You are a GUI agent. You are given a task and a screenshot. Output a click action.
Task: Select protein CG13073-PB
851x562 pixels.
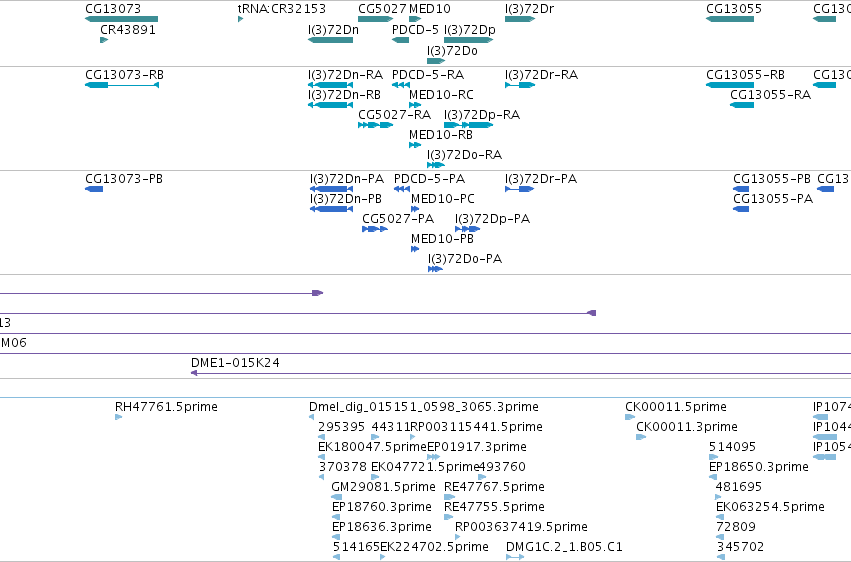pyautogui.click(x=94, y=189)
